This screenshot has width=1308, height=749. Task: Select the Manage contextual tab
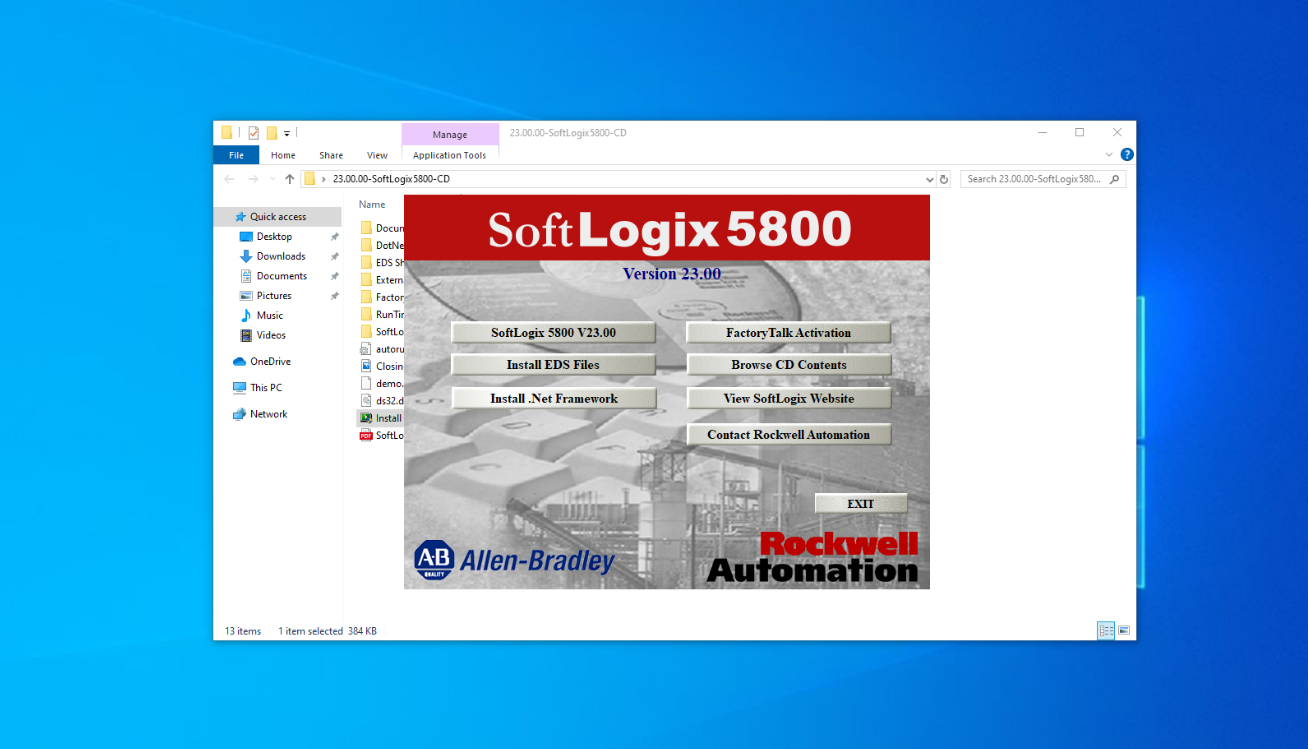(450, 134)
